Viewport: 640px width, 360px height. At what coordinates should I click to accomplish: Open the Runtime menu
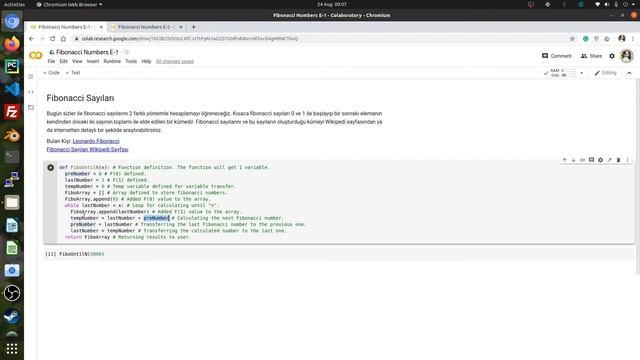[x=112, y=61]
